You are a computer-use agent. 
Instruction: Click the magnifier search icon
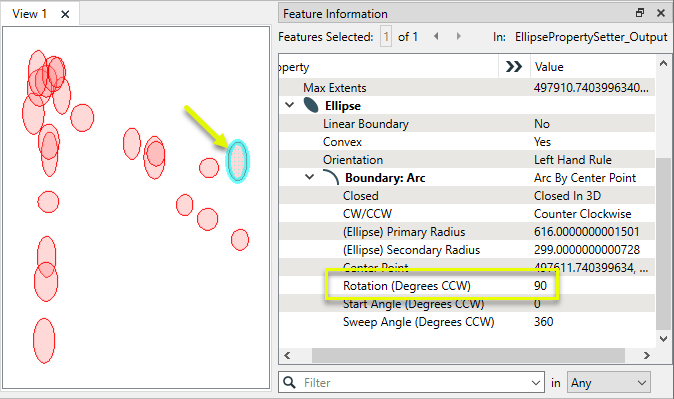pos(290,383)
